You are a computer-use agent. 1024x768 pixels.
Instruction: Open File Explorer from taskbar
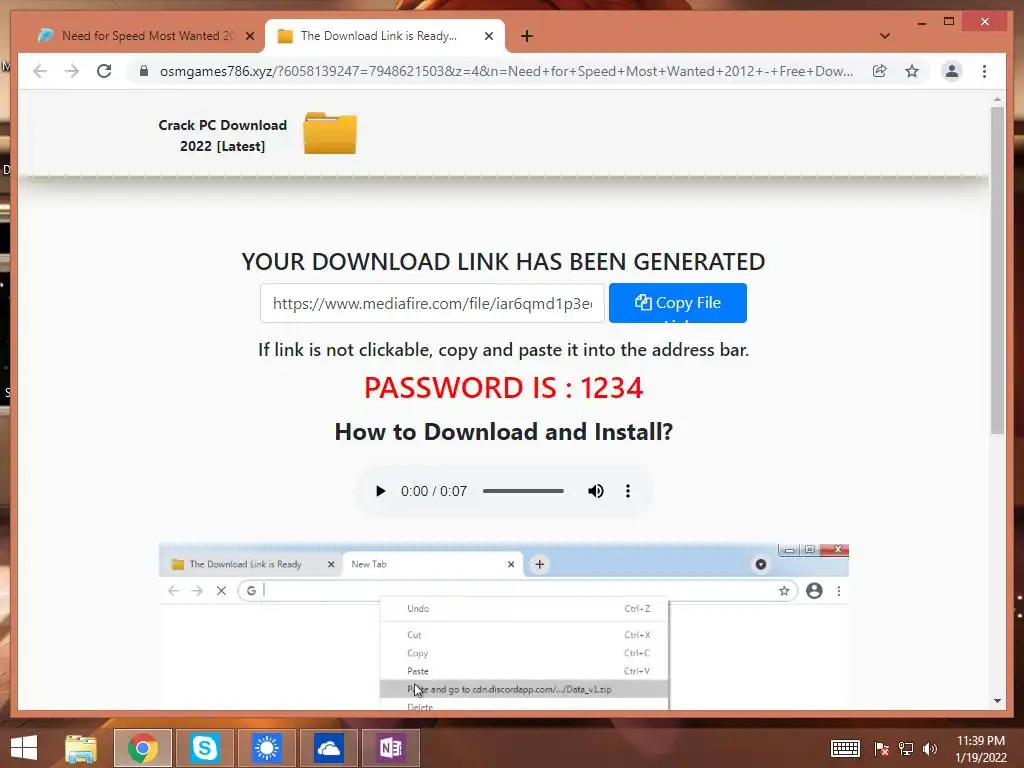[x=81, y=748]
